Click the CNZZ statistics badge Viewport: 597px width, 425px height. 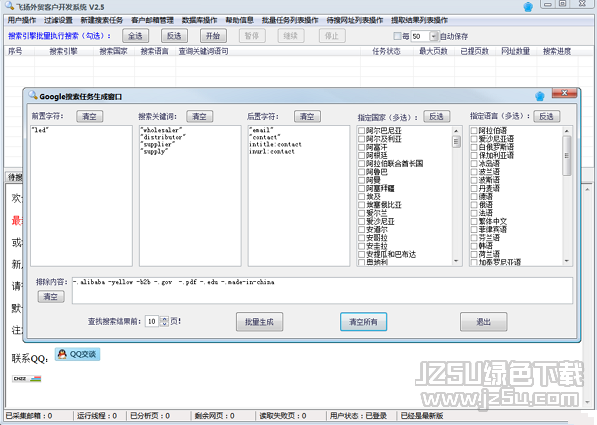[26, 379]
